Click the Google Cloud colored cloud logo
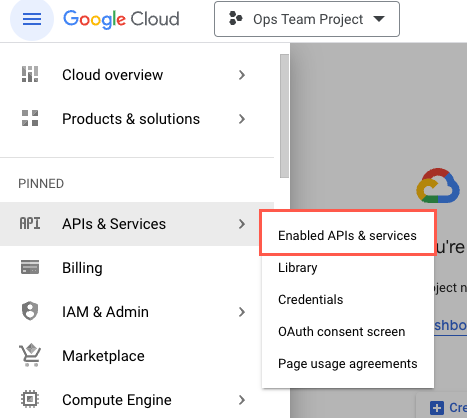467x418 pixels. point(438,186)
